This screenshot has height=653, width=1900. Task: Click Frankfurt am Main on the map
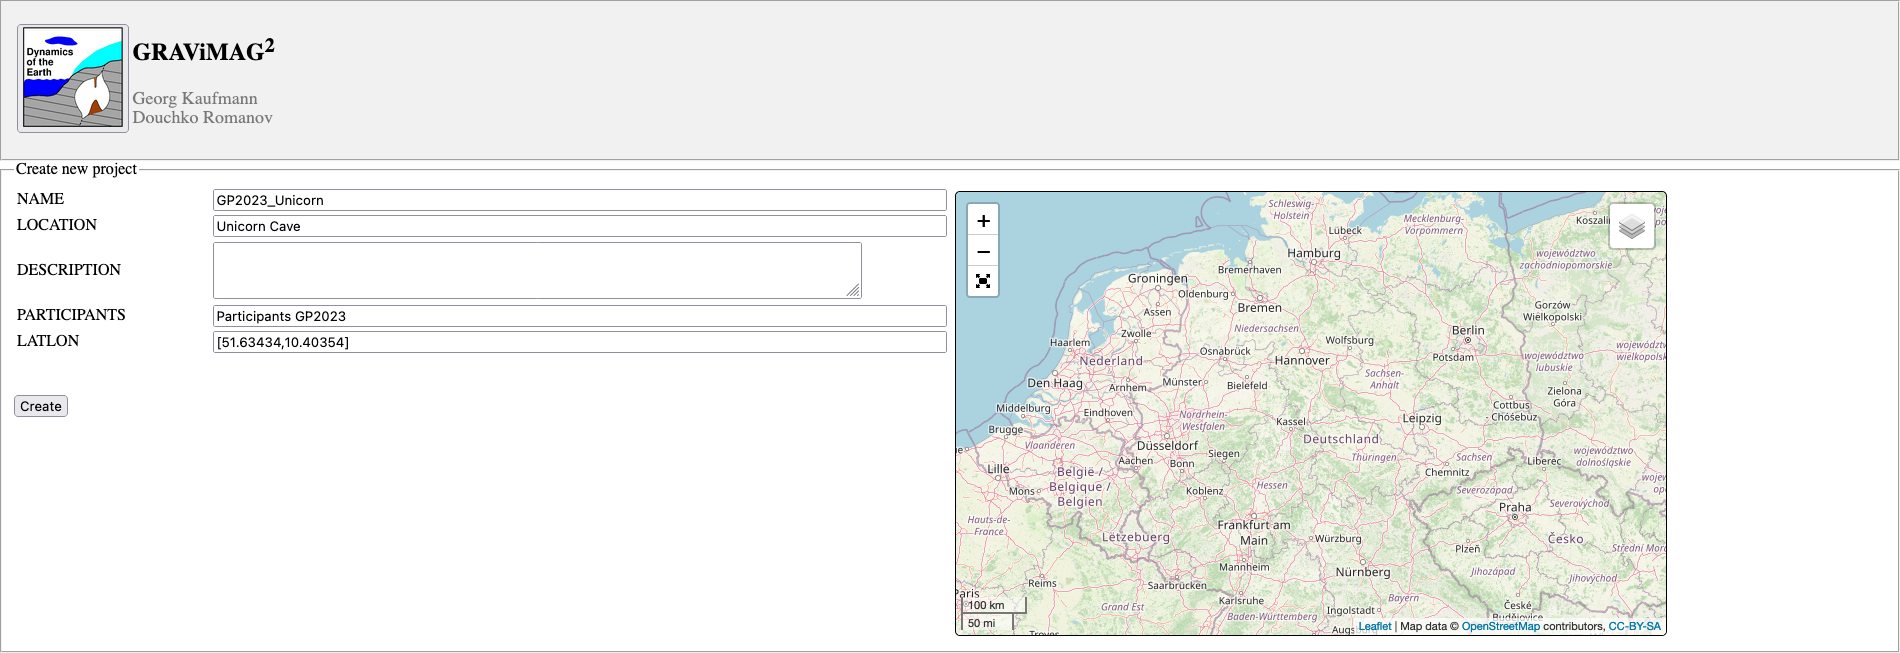coord(1253,532)
